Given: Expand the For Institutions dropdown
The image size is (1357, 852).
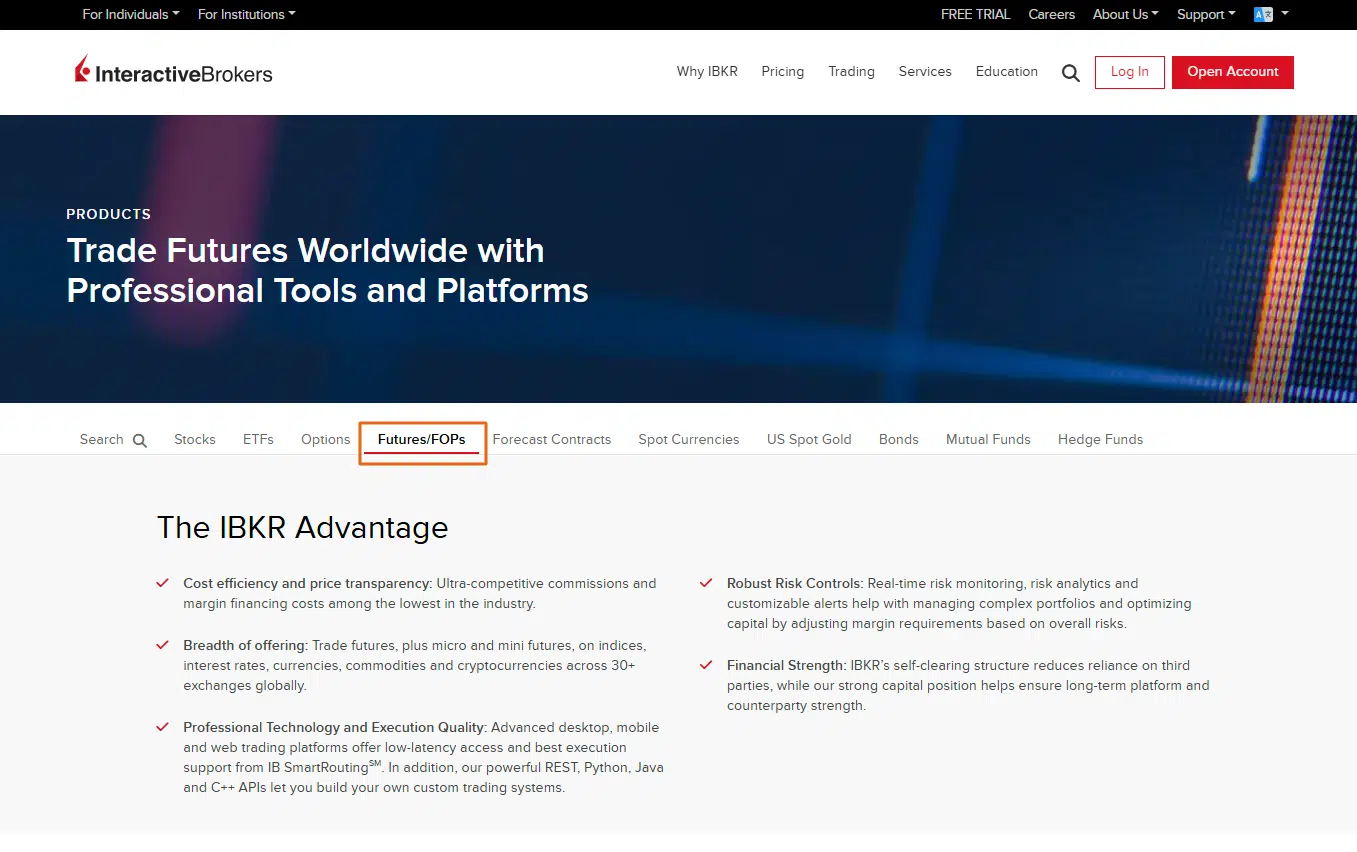Looking at the screenshot, I should [246, 14].
